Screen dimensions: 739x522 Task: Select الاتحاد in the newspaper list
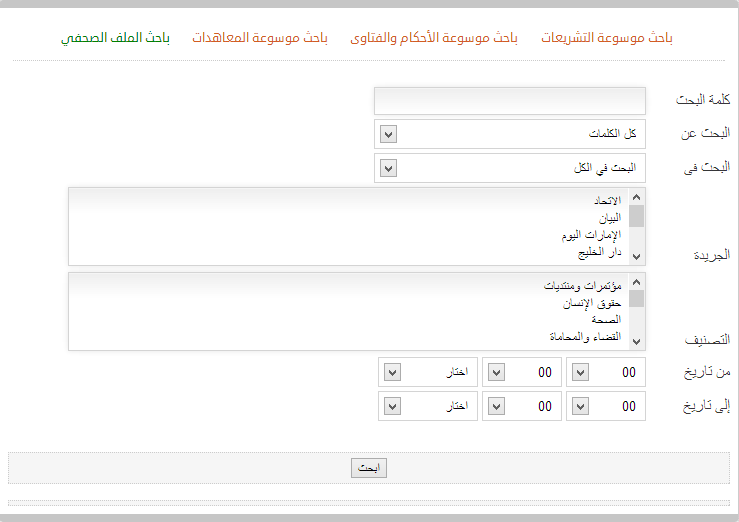[x=608, y=201]
